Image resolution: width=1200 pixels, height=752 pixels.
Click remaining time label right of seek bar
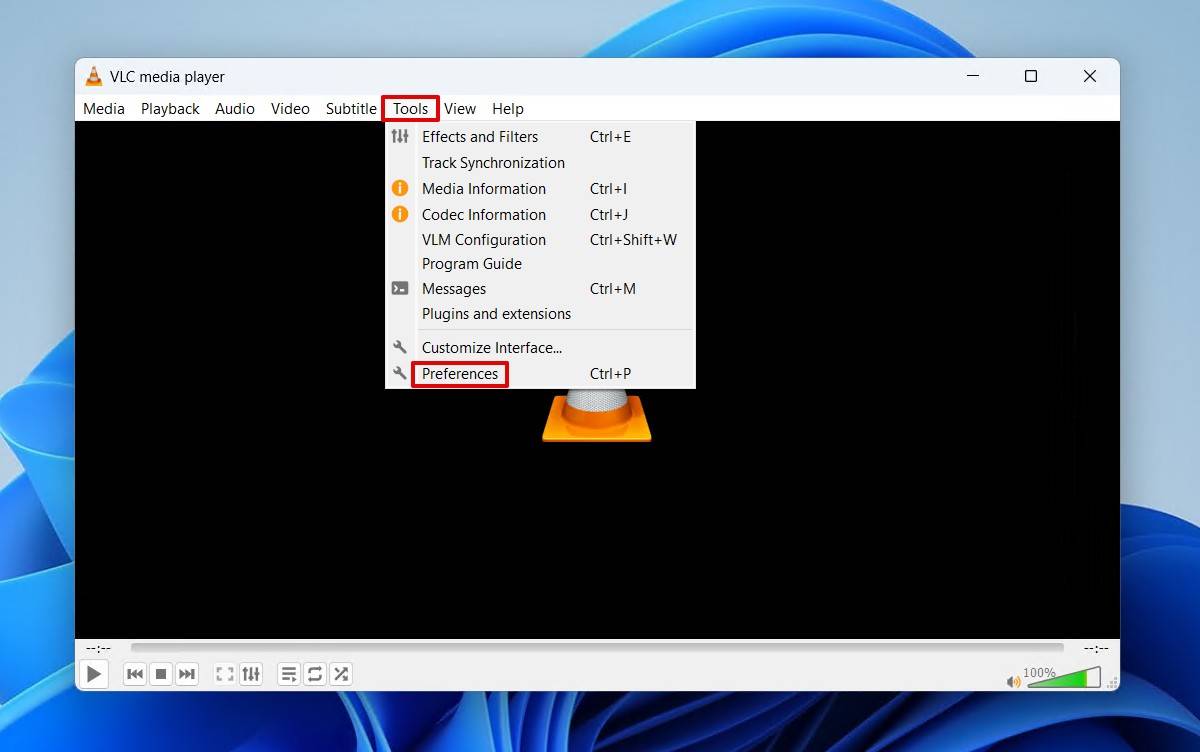click(1096, 648)
